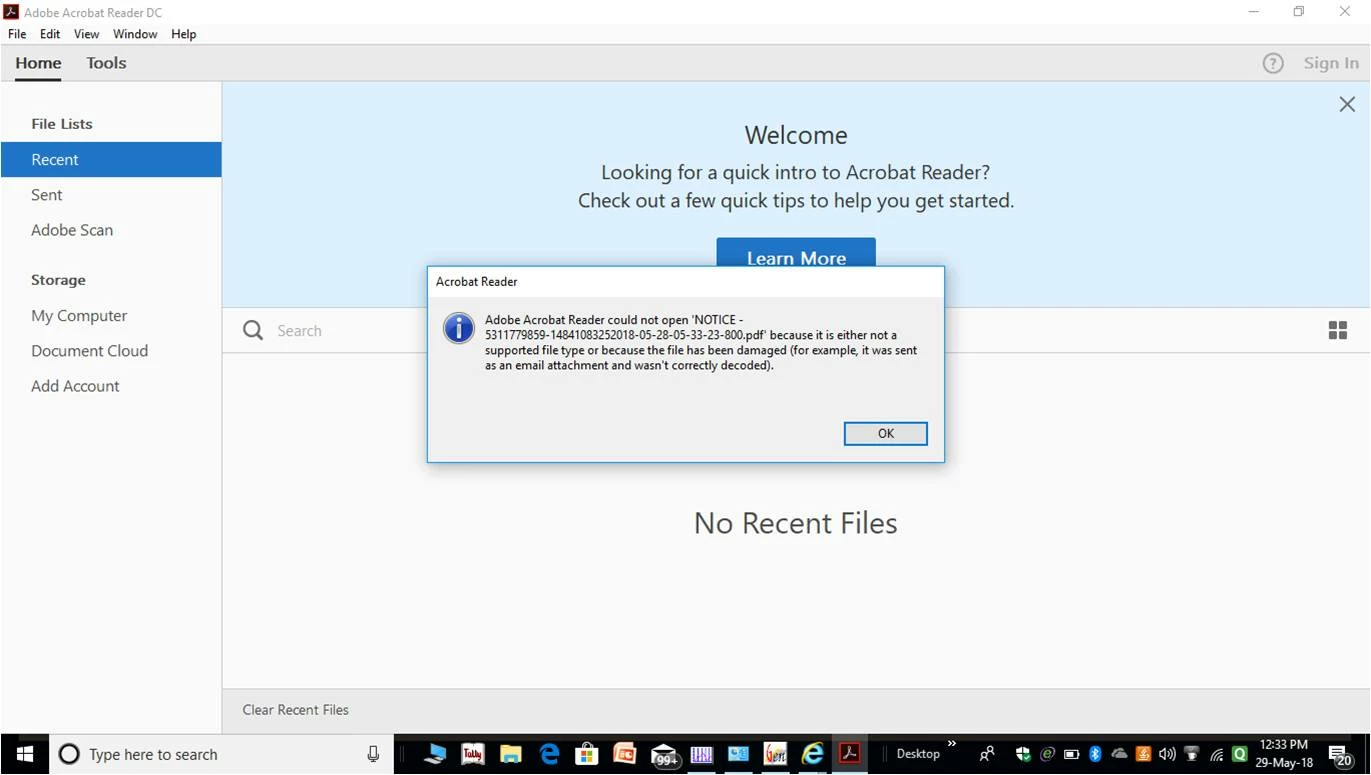
Task: Open Microsoft Edge from the taskbar
Action: [549, 754]
